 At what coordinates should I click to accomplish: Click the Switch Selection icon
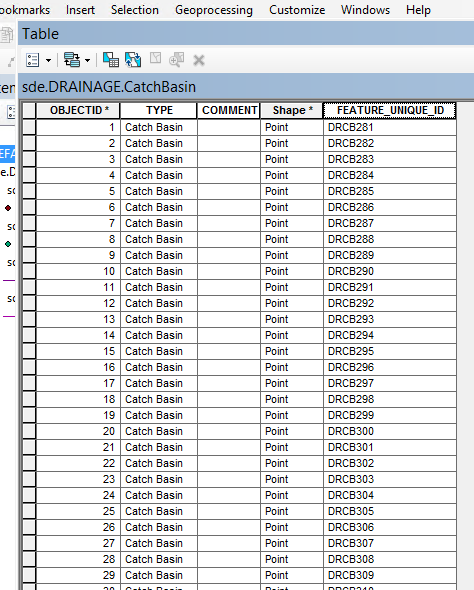pos(133,60)
